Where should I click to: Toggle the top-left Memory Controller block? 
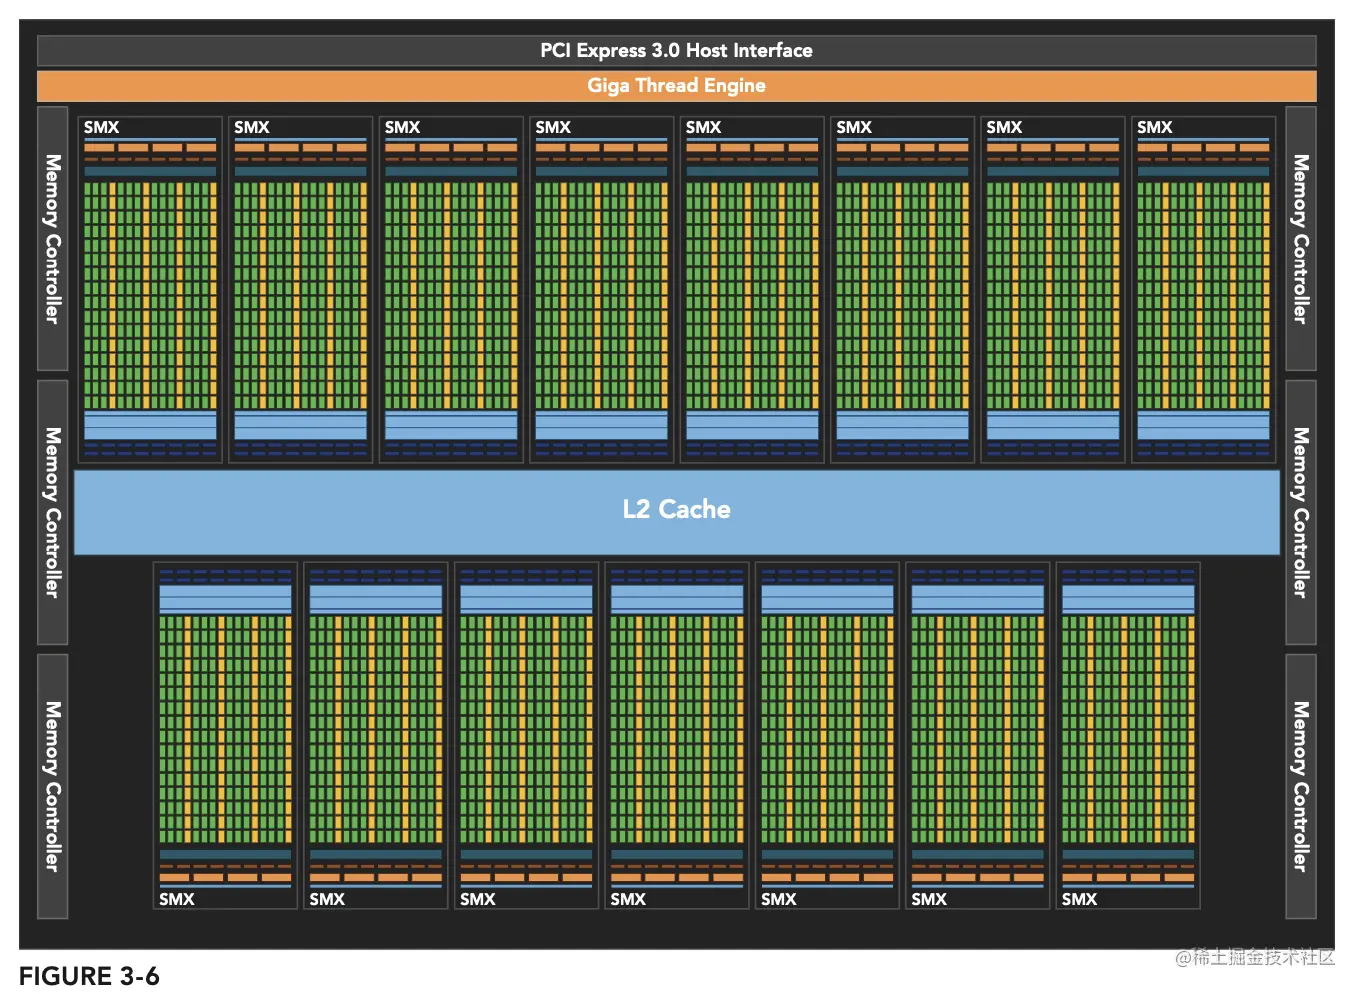pos(51,240)
